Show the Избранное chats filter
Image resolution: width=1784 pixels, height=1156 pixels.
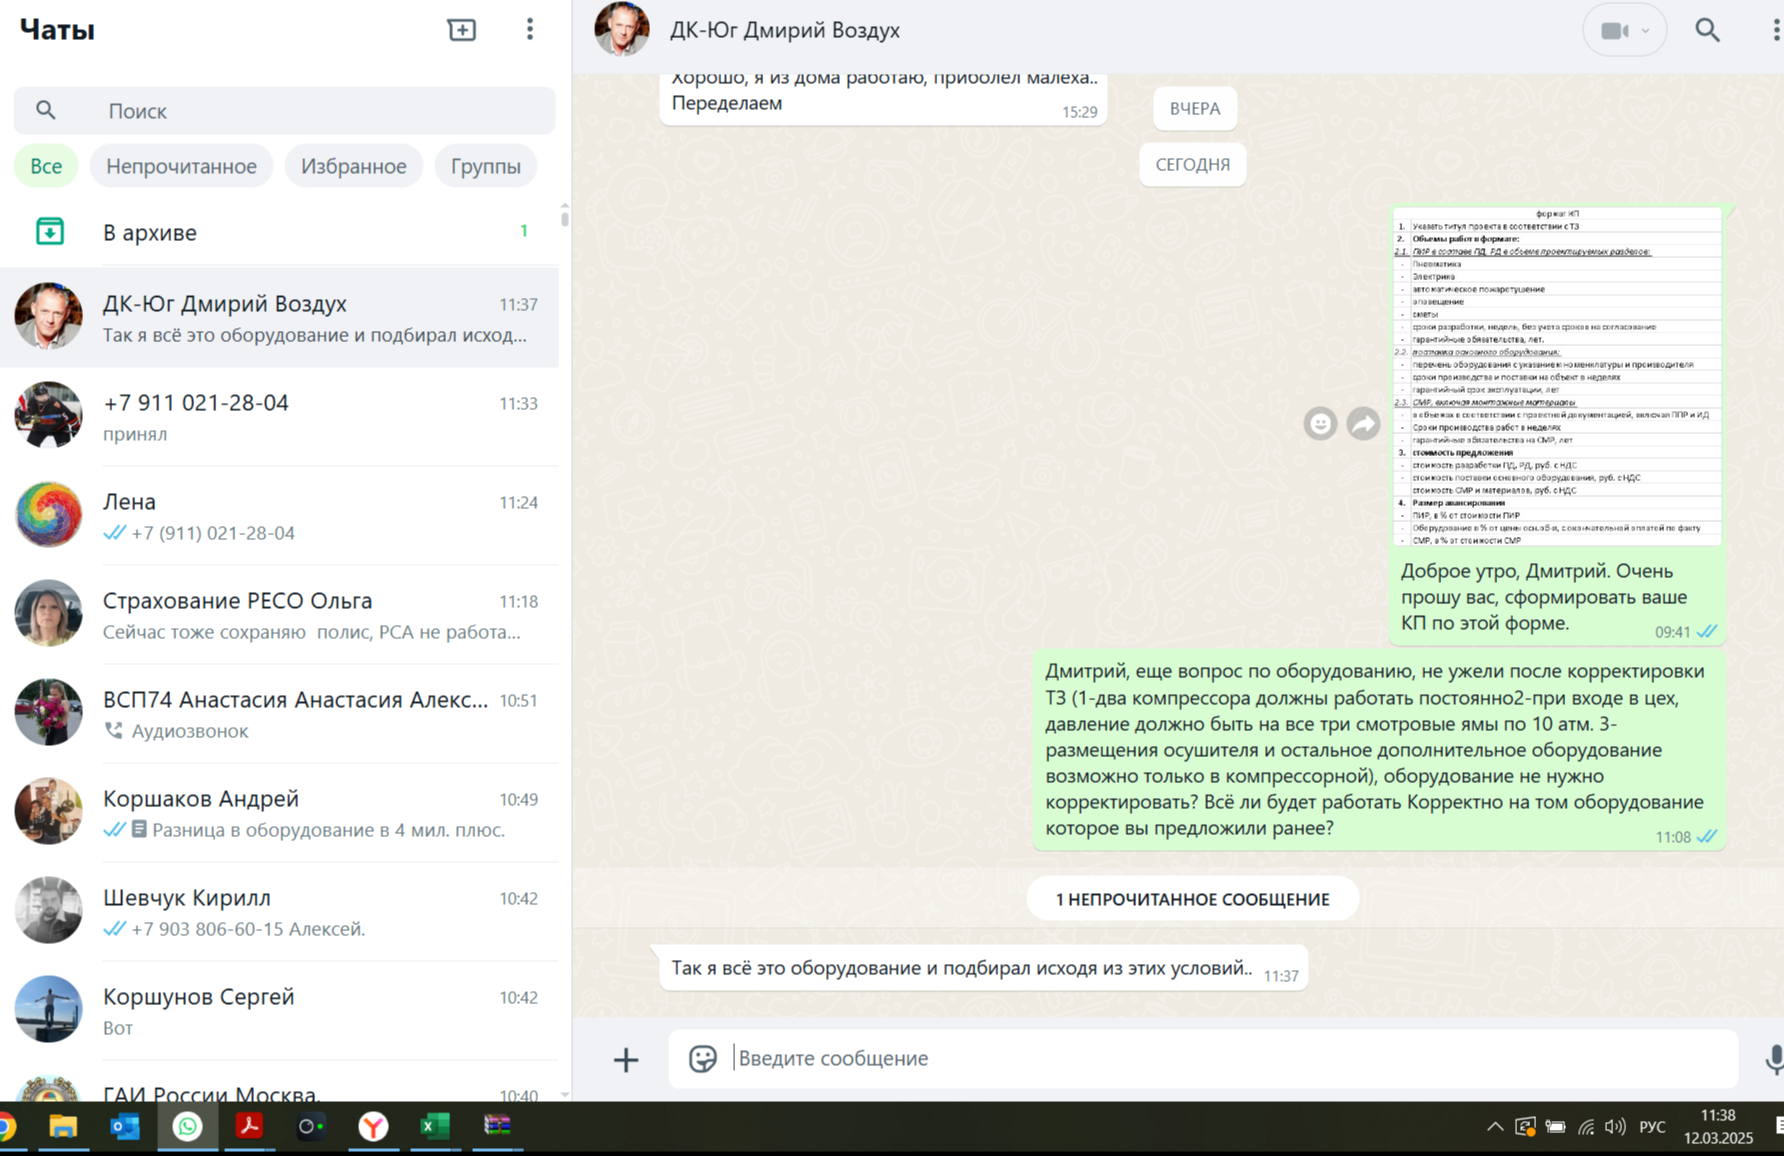(354, 166)
